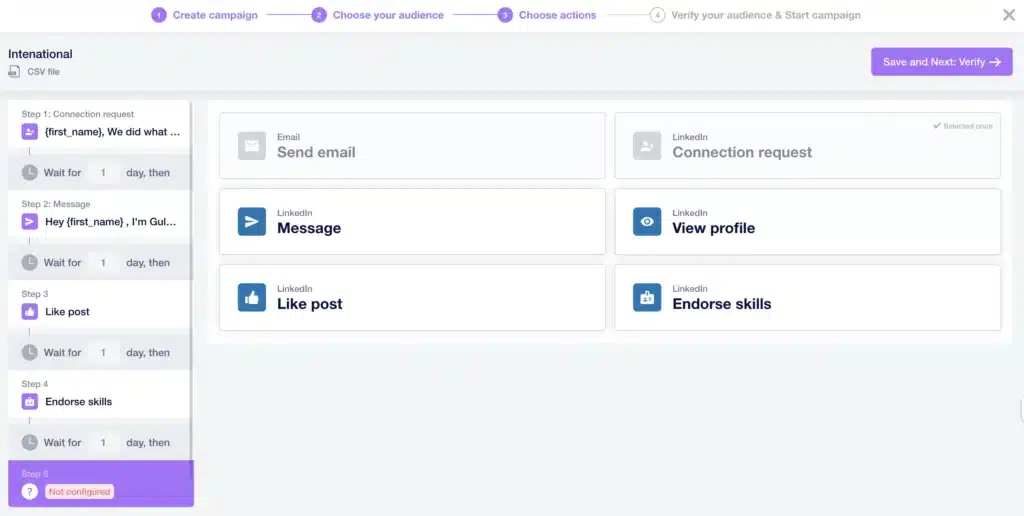Edit wait days field after Step 2
This screenshot has height=516, width=1024.
point(103,263)
